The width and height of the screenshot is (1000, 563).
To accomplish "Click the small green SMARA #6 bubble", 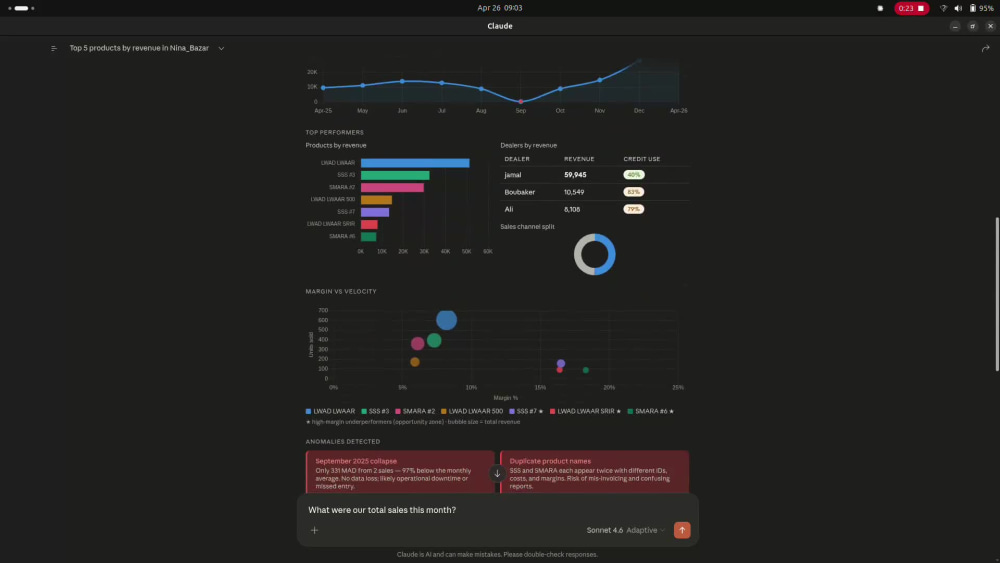I will click(x=586, y=370).
